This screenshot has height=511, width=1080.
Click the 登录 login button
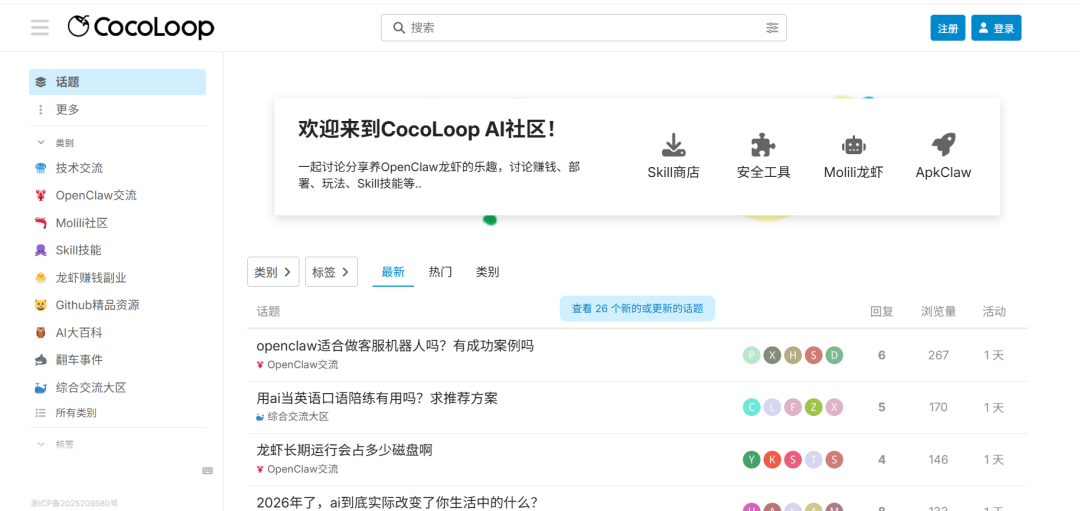pyautogui.click(x=996, y=28)
